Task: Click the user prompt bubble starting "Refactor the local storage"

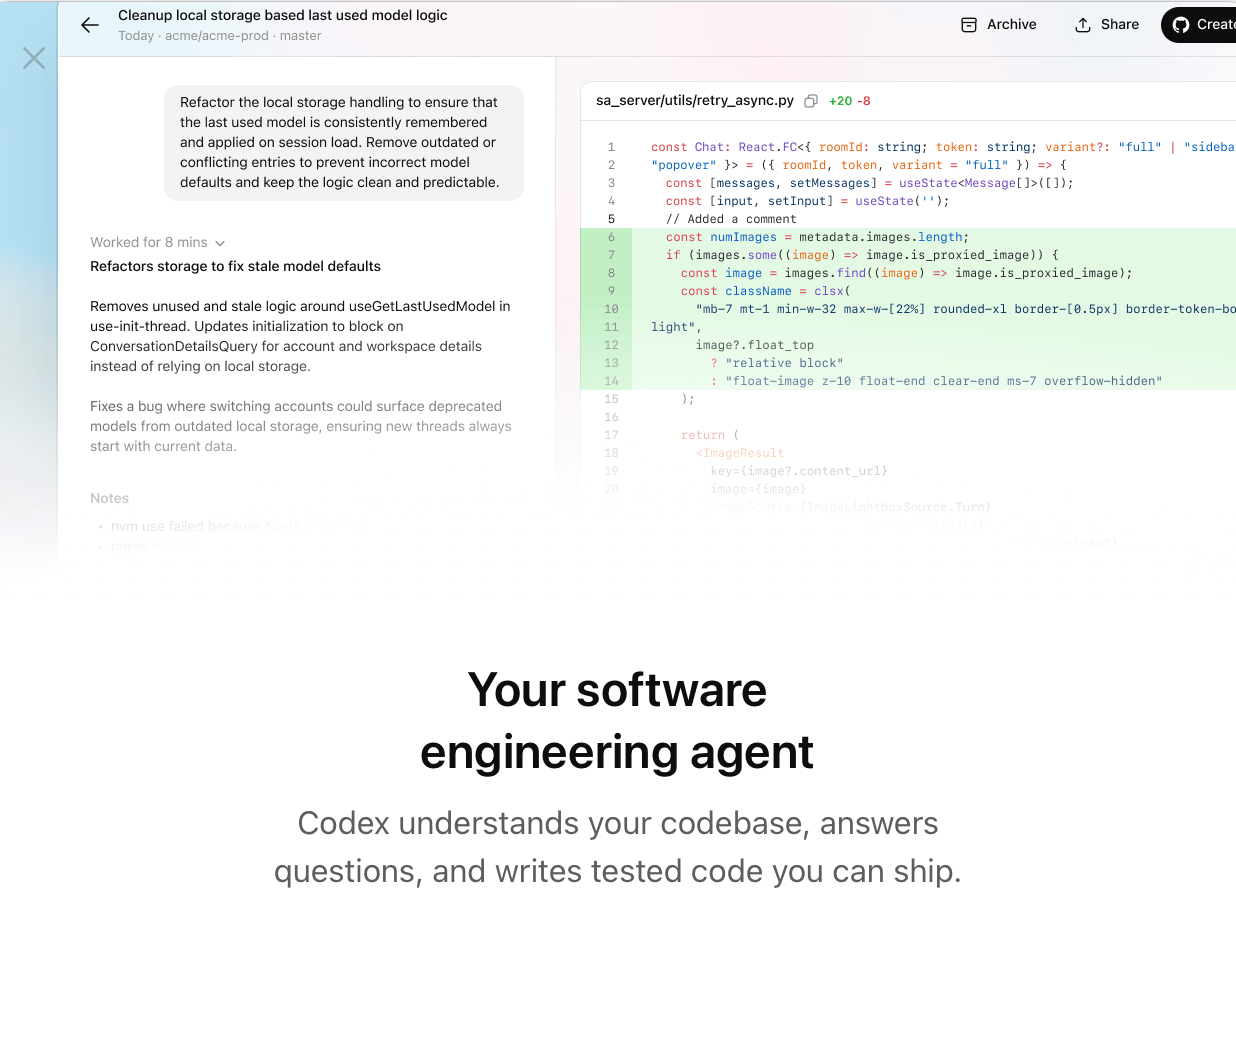Action: [344, 142]
